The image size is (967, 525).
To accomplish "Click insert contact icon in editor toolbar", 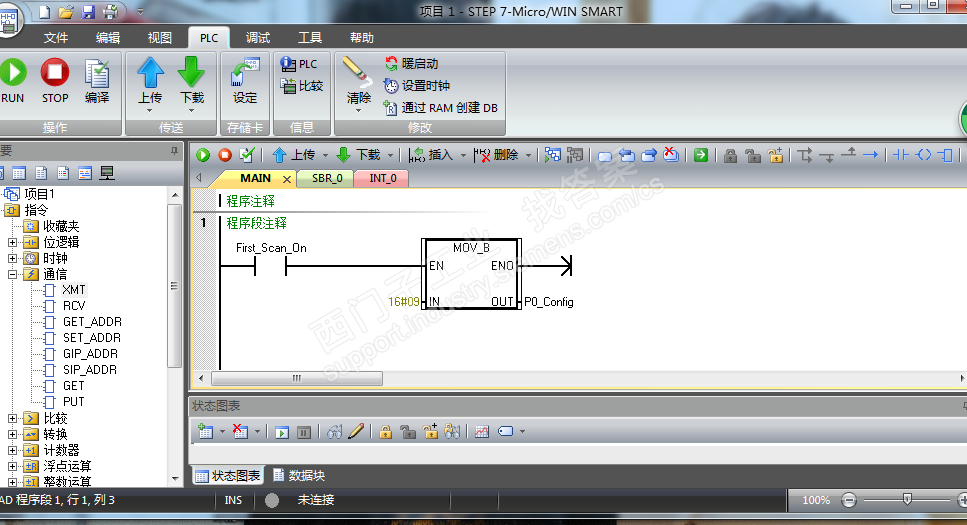I will click(901, 155).
